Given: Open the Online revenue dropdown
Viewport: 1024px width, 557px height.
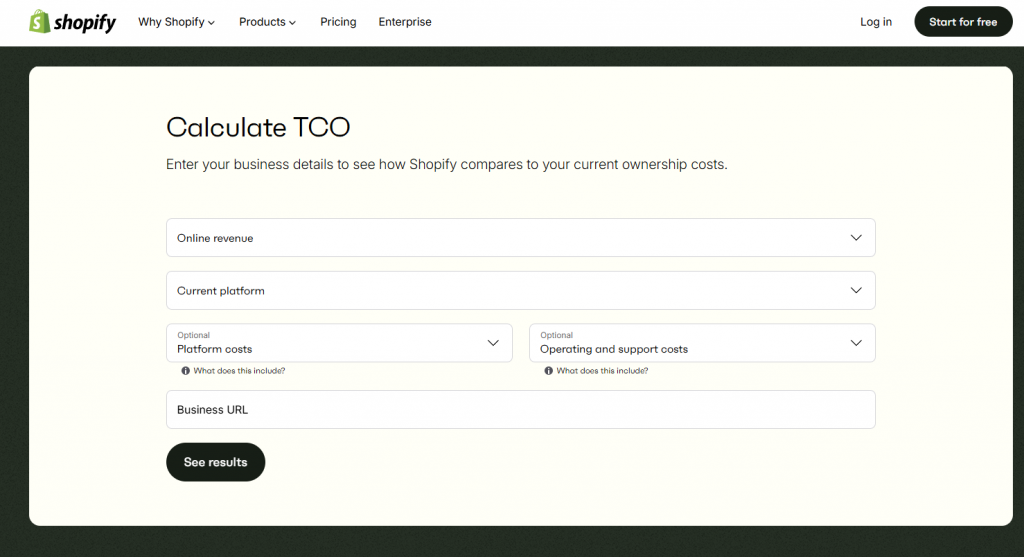Looking at the screenshot, I should pos(520,238).
